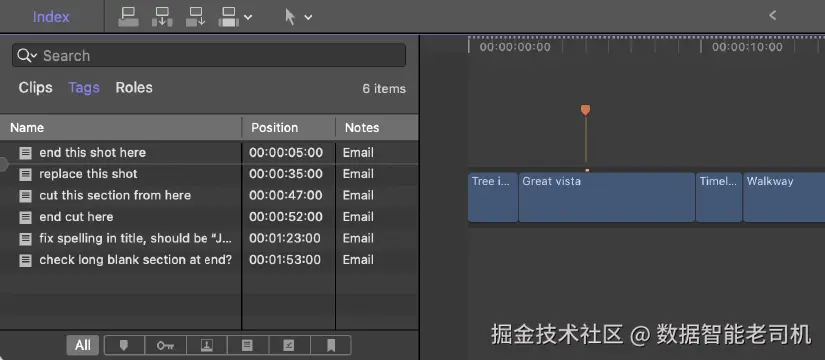Viewport: 825px width, 360px height.
Task: Click note icon beside "fix spelling in title"
Action: [x=25, y=239]
